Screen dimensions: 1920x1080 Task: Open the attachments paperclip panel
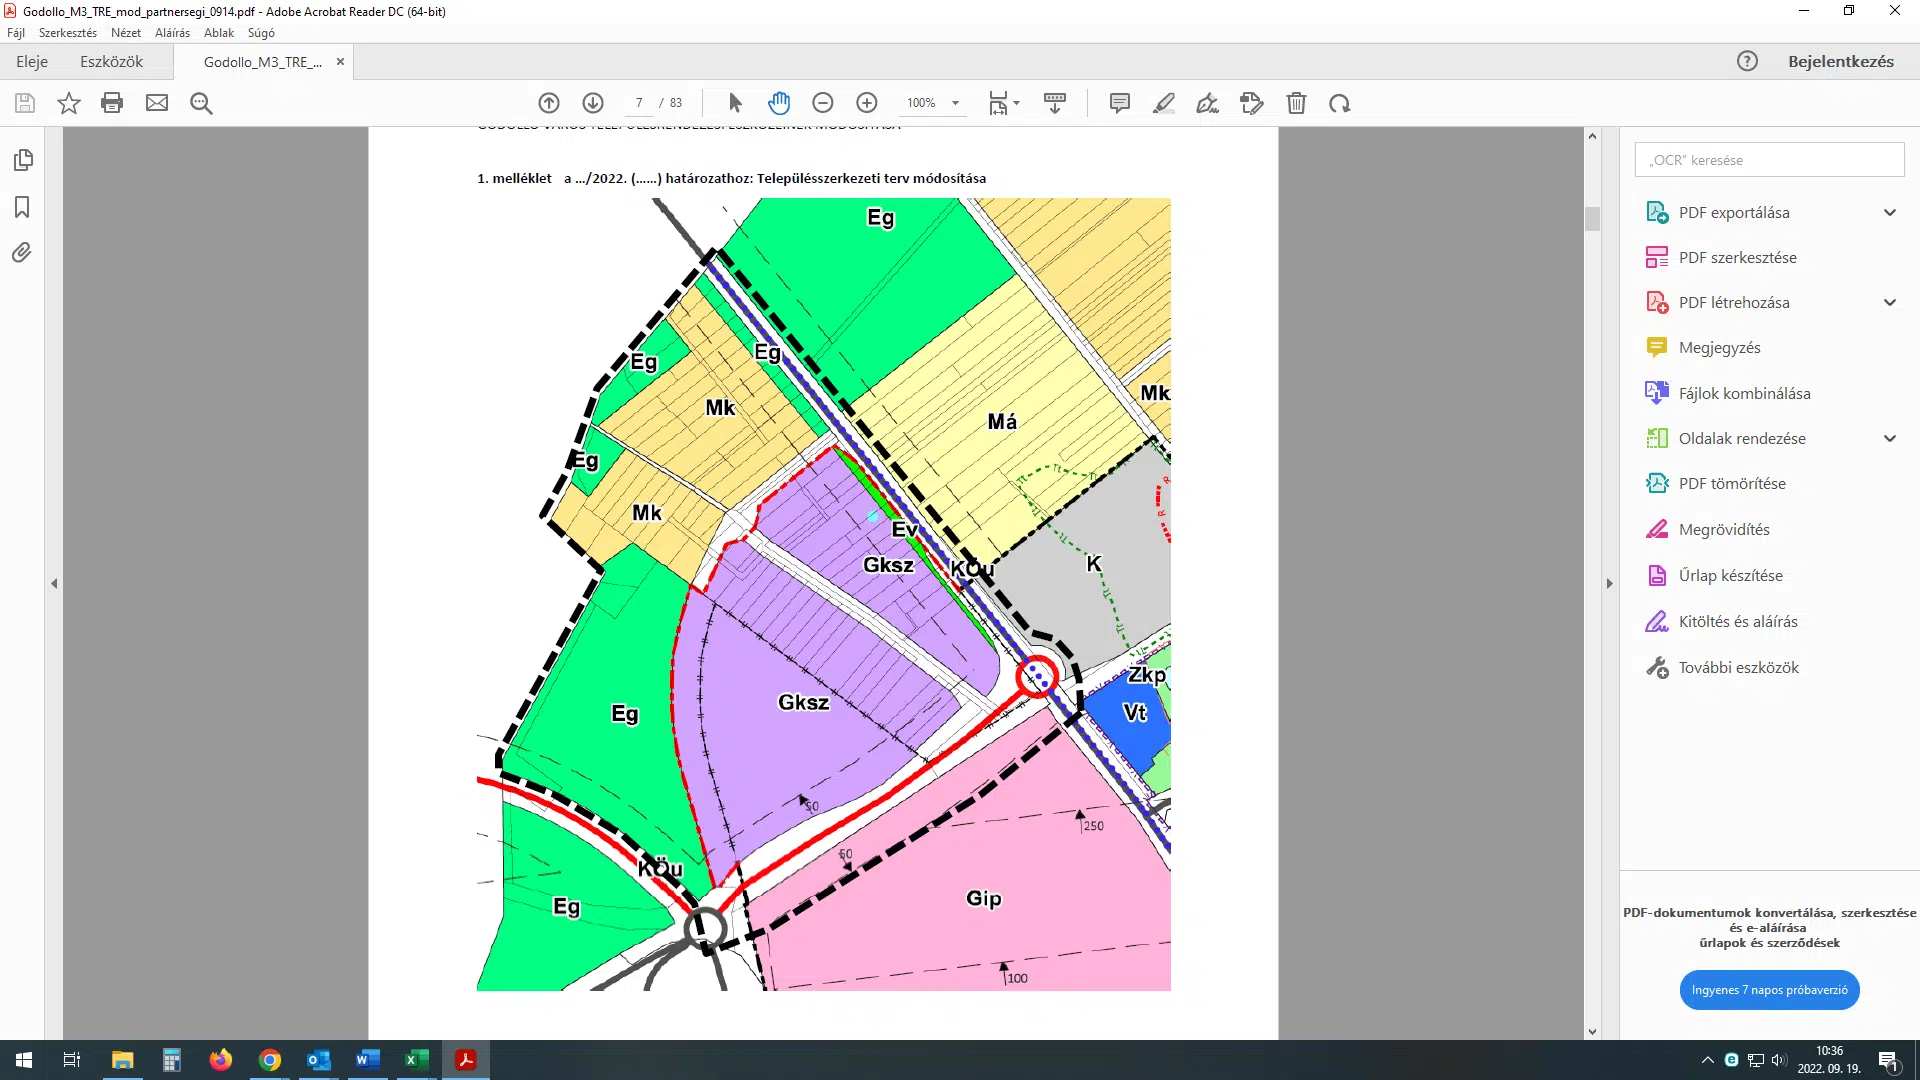click(x=22, y=253)
